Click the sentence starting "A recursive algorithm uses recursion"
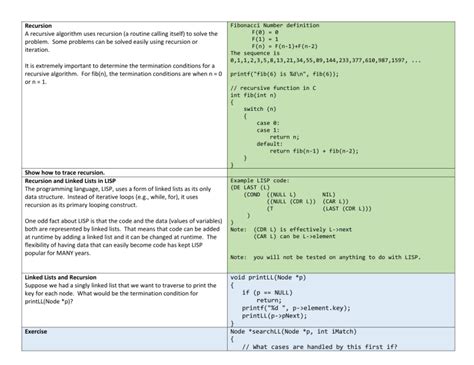Image resolution: width=474 pixels, height=365 pixels. [121, 42]
